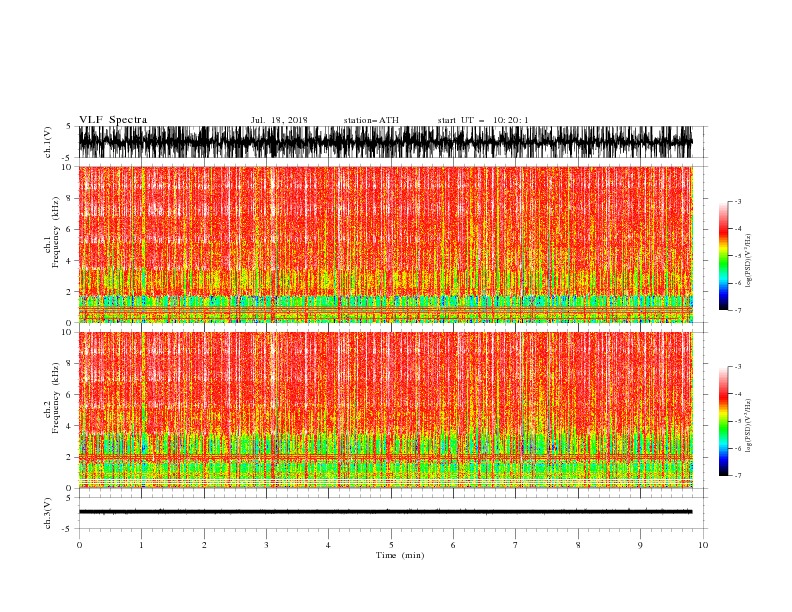Click time axis tick label '8'
The height and width of the screenshot is (612, 792).
pyautogui.click(x=578, y=545)
